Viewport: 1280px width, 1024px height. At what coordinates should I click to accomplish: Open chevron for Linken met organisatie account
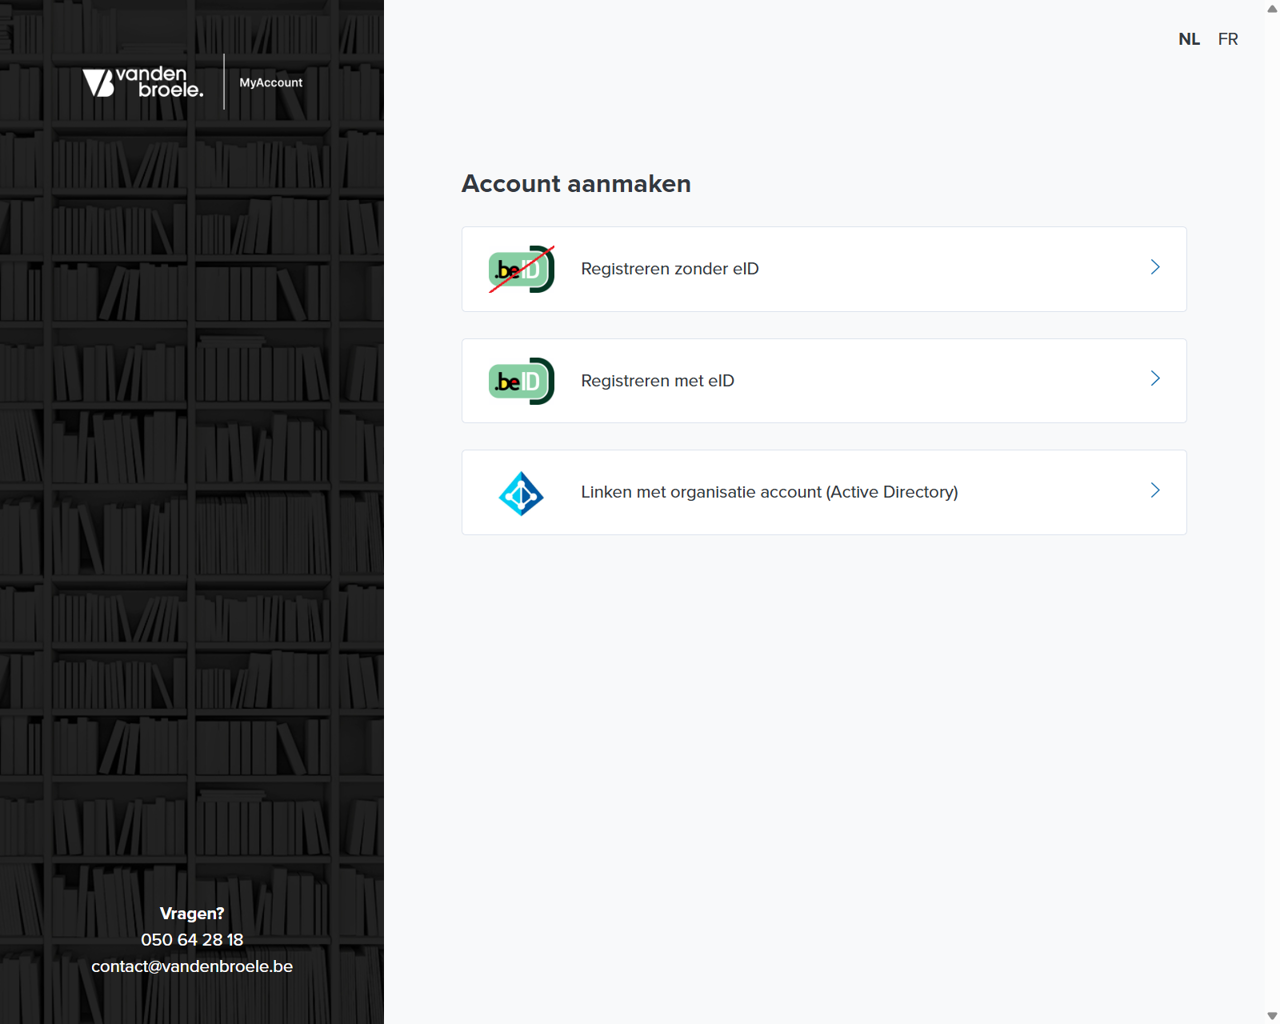(1155, 490)
